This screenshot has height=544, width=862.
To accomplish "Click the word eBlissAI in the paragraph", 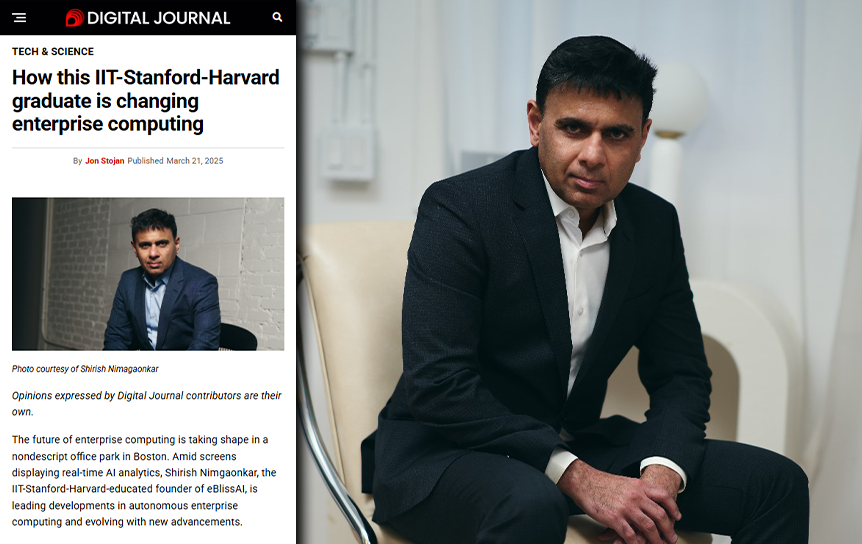I will [x=226, y=489].
